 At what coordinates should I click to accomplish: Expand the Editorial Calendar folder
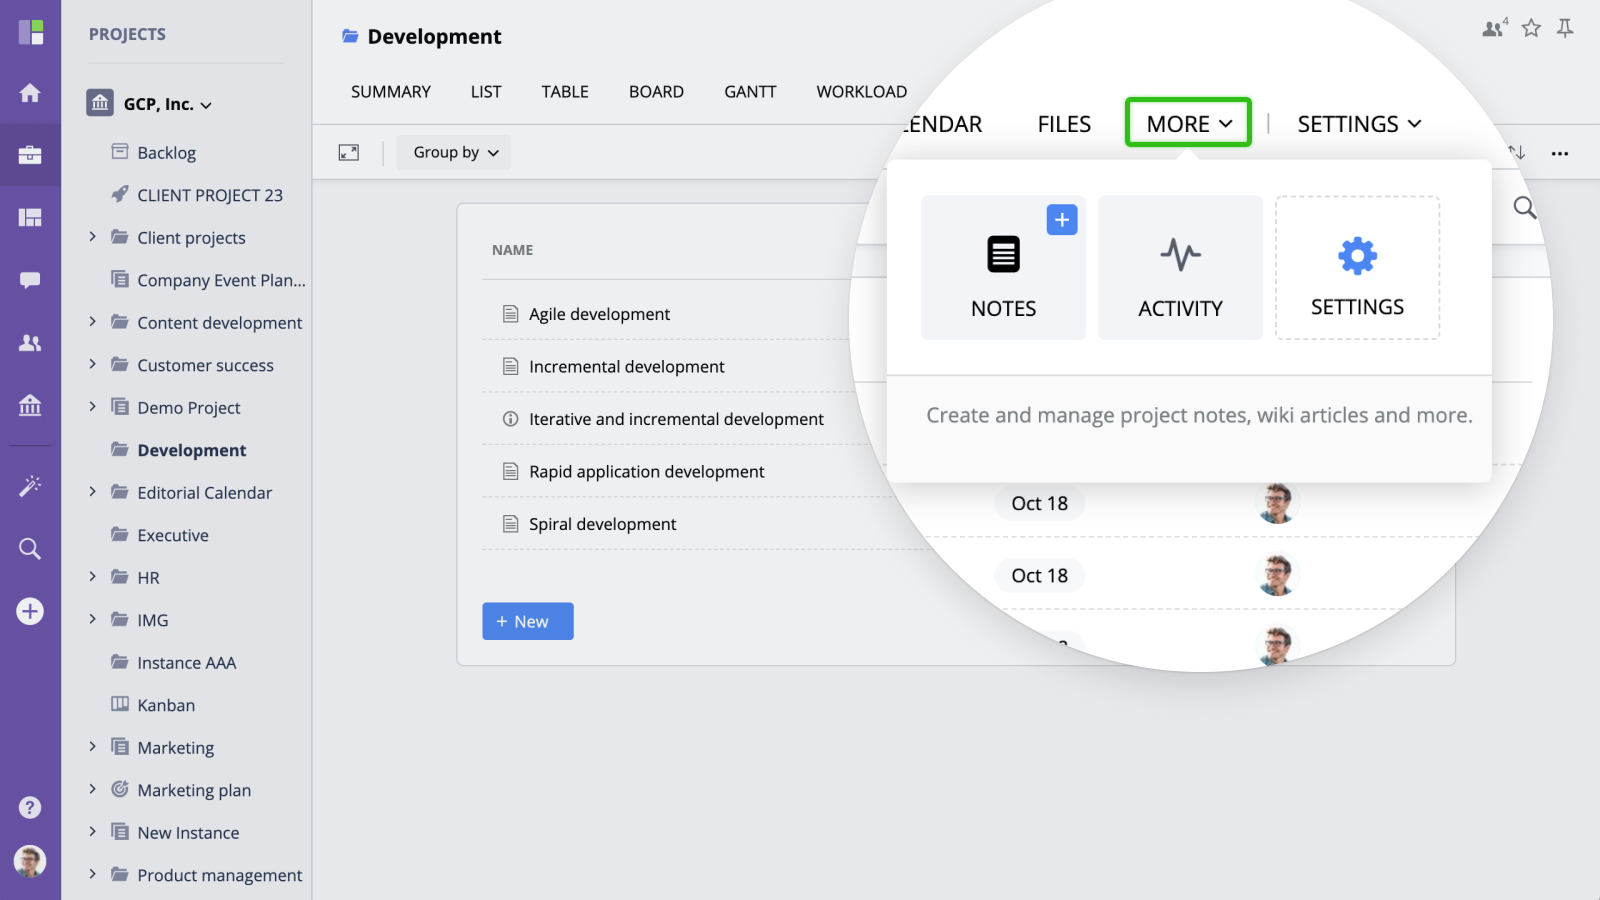click(x=92, y=492)
